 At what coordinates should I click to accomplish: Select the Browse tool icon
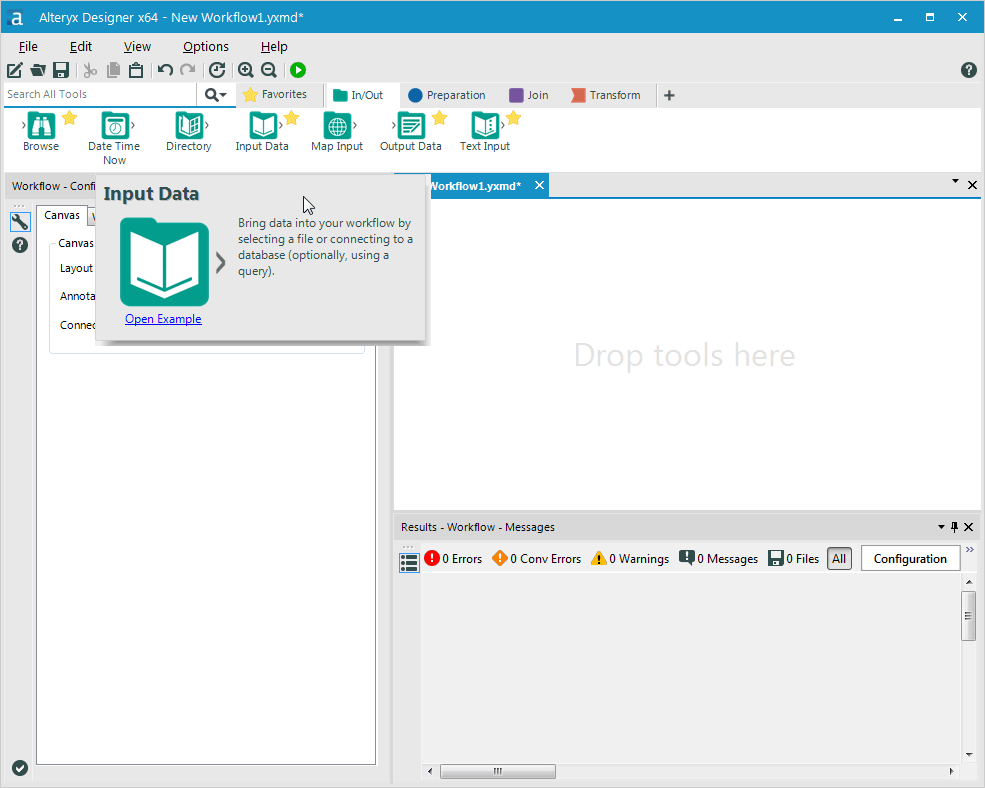[x=41, y=126]
